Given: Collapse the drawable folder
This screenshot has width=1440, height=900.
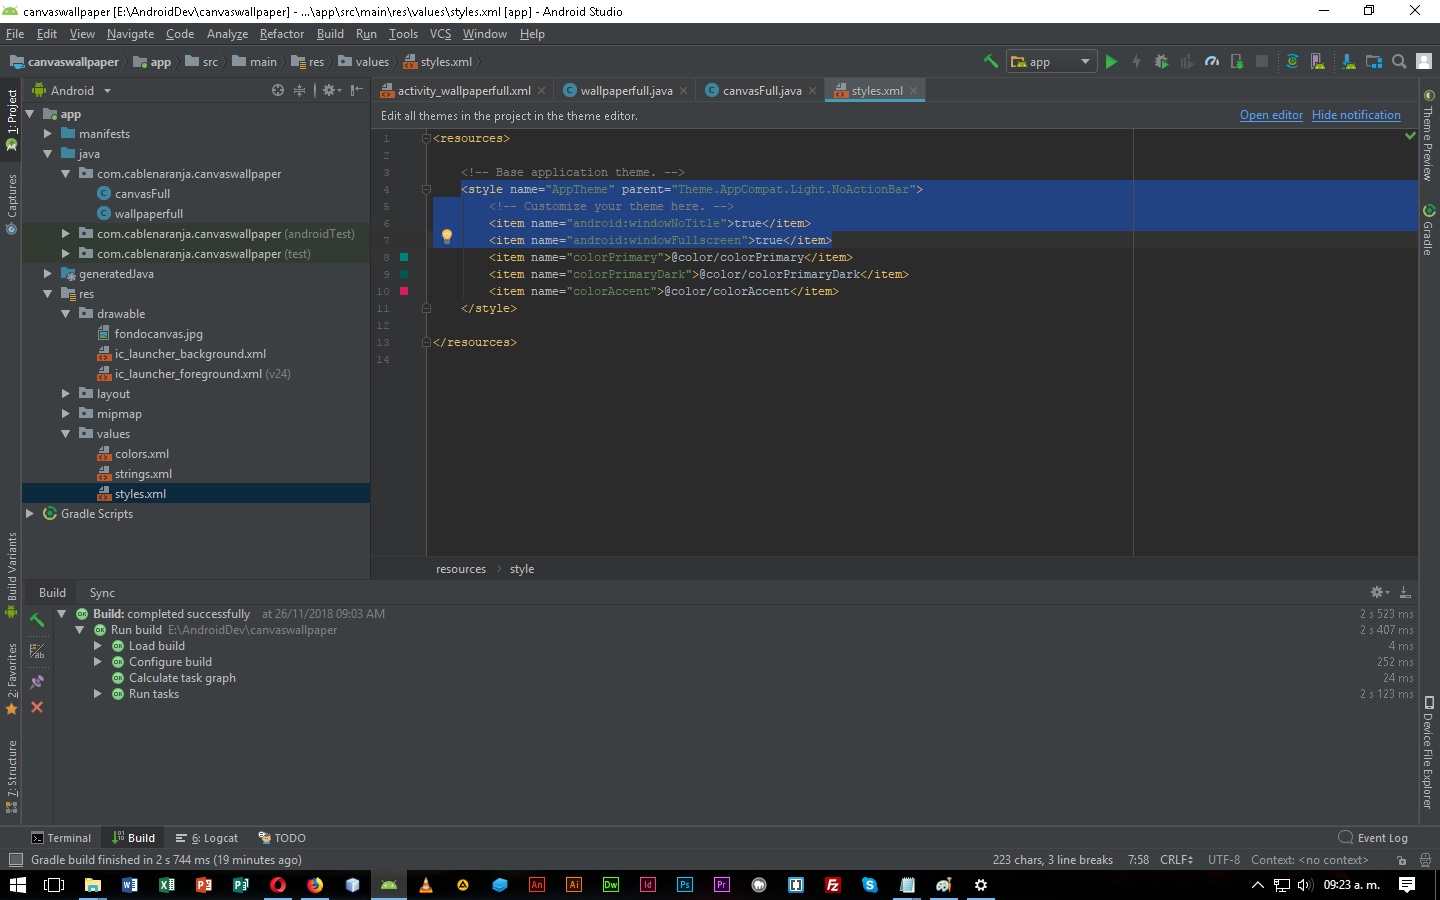Looking at the screenshot, I should [65, 313].
